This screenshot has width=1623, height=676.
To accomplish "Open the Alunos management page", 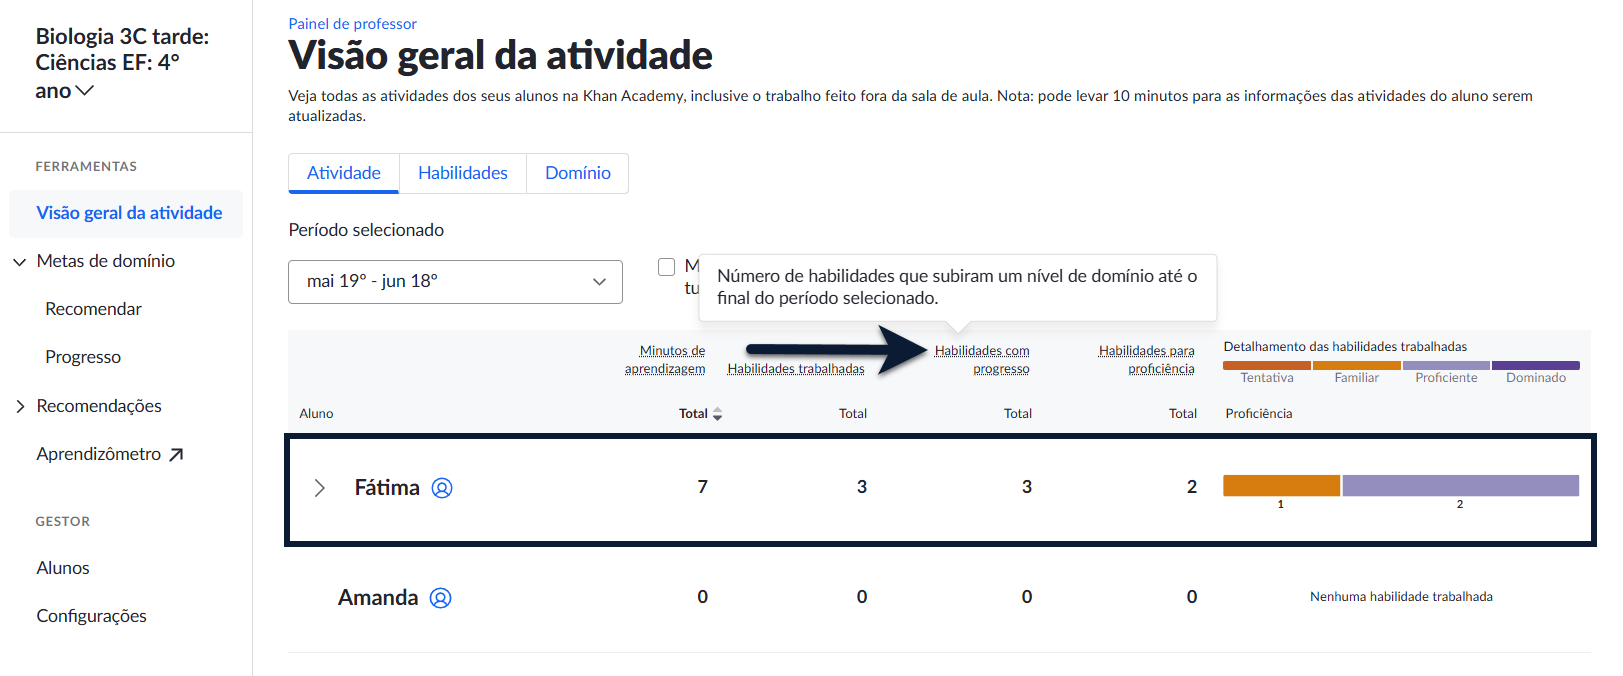I will click(x=63, y=568).
